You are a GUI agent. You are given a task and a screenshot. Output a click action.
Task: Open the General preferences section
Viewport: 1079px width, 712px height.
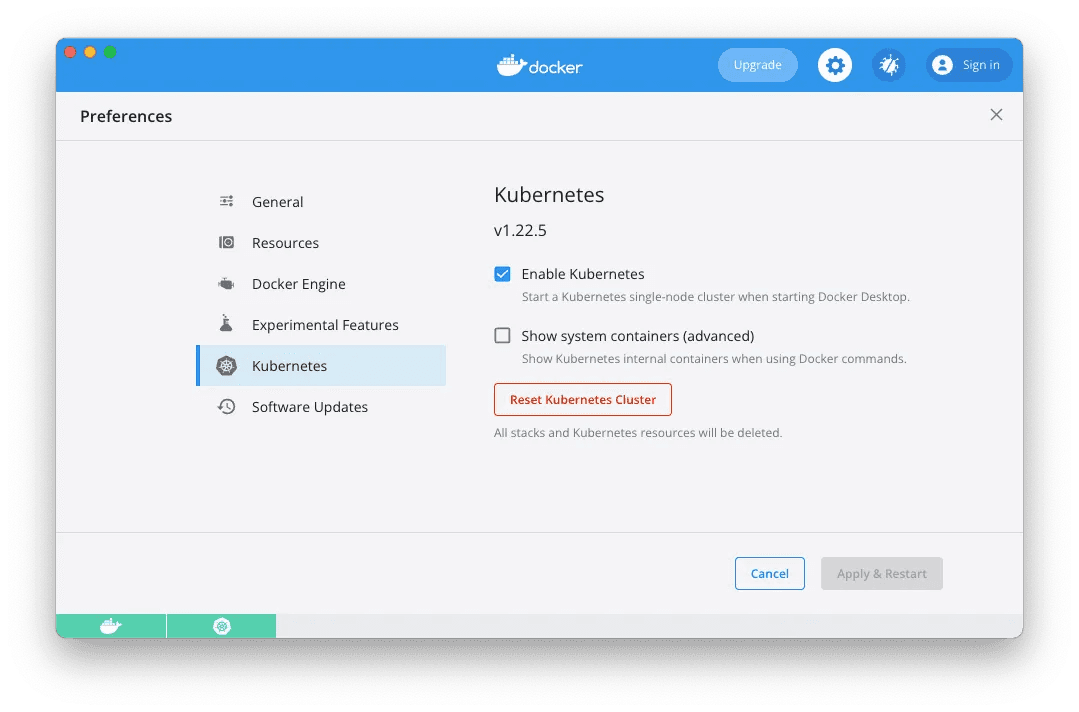pos(277,202)
